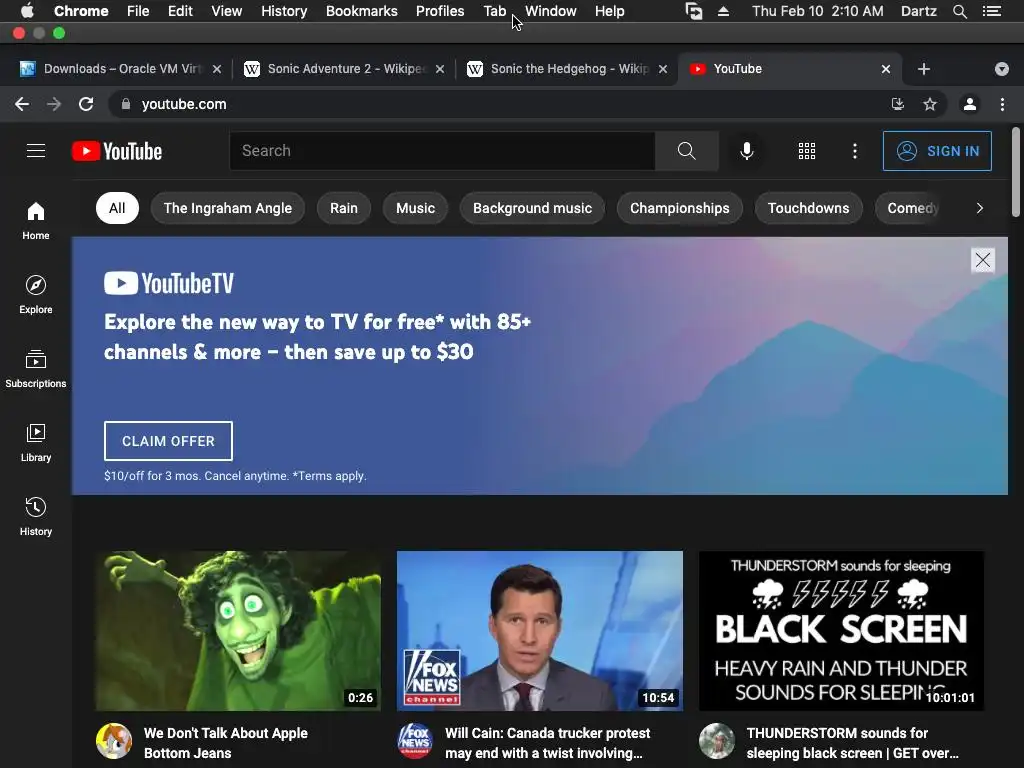Screen dimensions: 1024x768
Task: Open the History menu in menu bar
Action: (x=284, y=11)
